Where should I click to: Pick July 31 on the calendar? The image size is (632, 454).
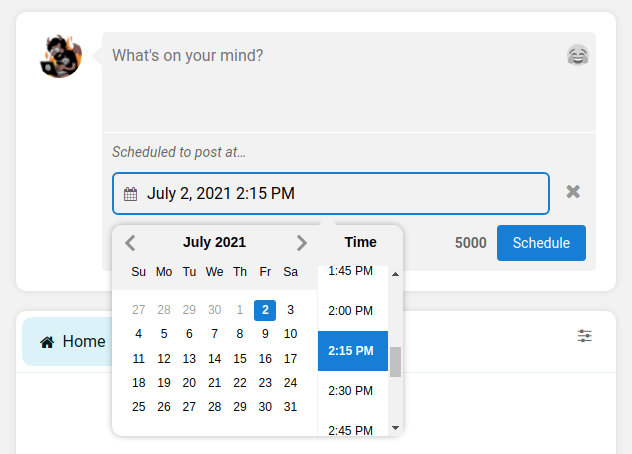coord(290,407)
